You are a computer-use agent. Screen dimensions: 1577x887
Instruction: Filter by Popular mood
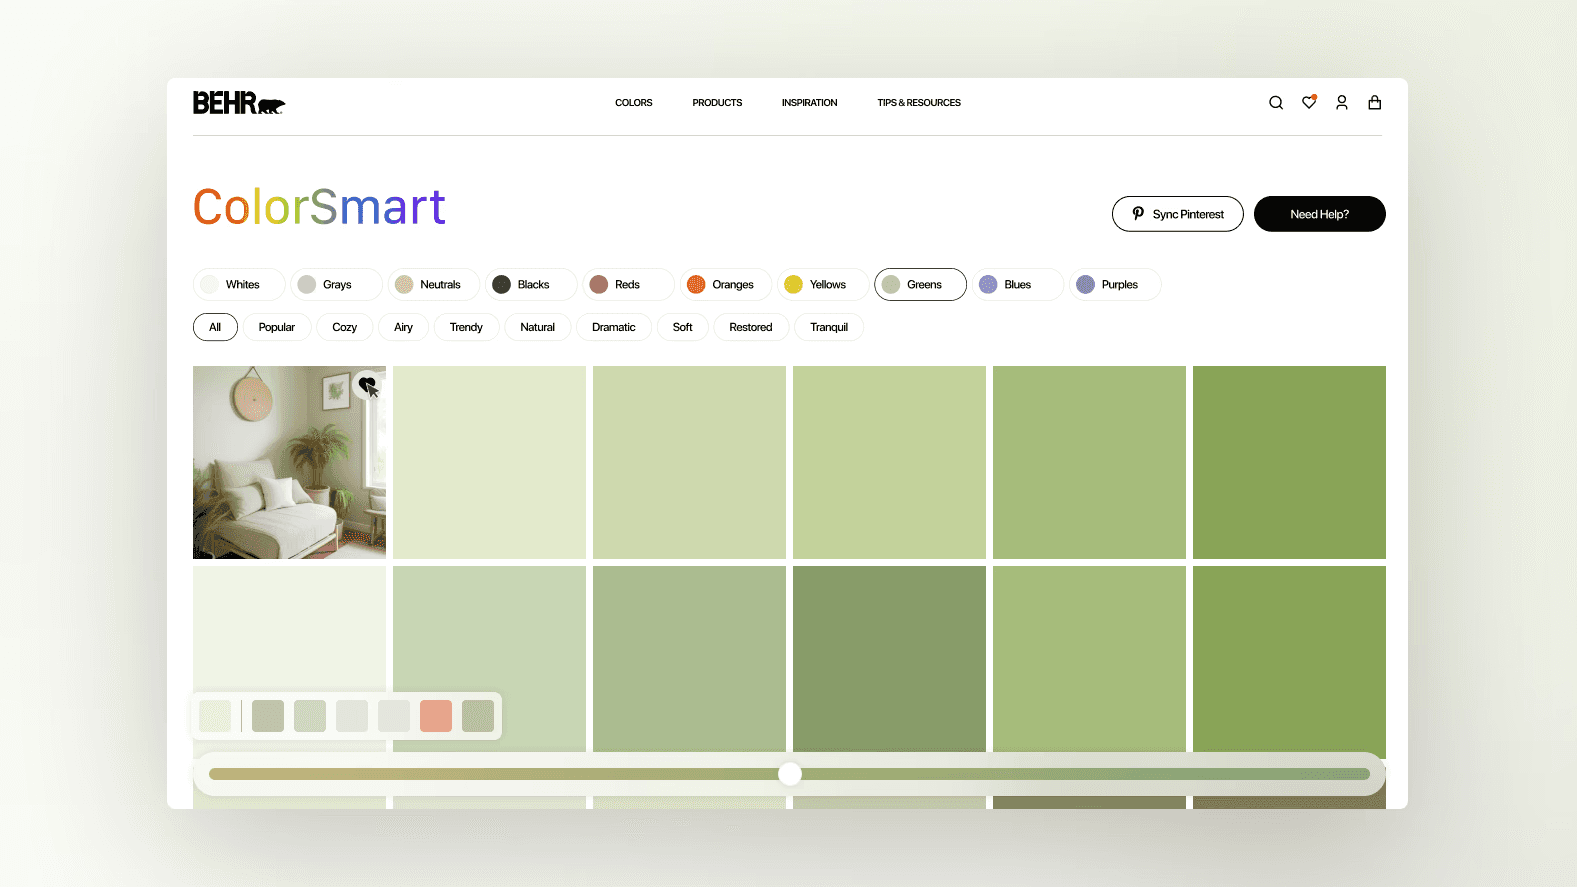(277, 327)
